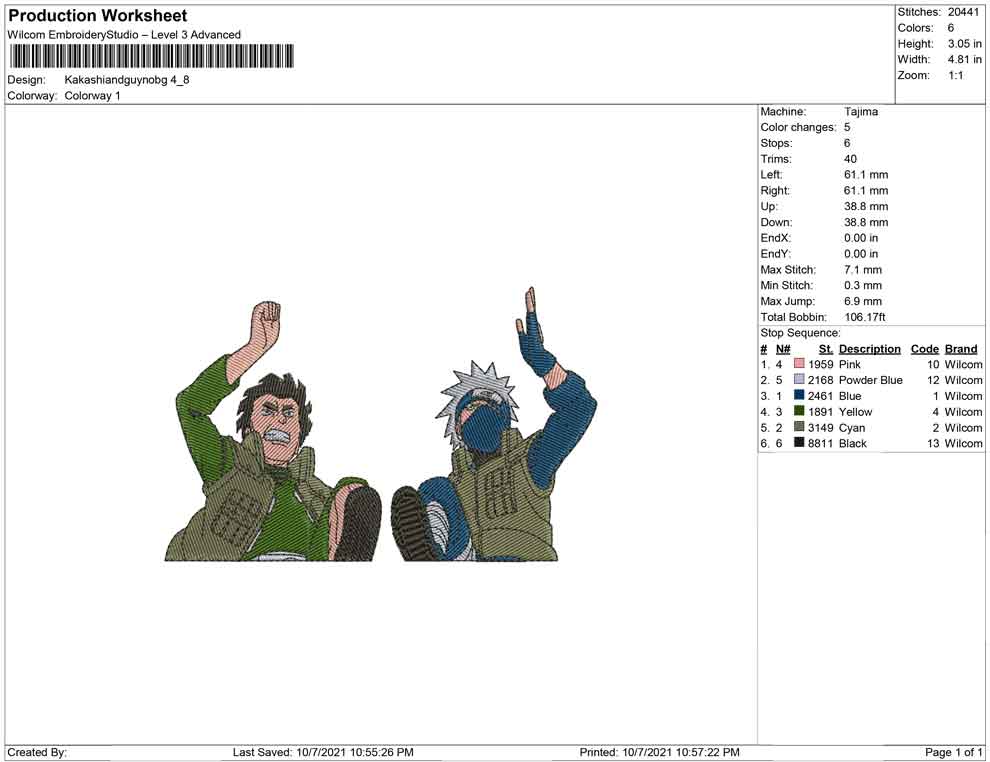Click the Trims value 40
The image size is (990, 762).
[850, 159]
